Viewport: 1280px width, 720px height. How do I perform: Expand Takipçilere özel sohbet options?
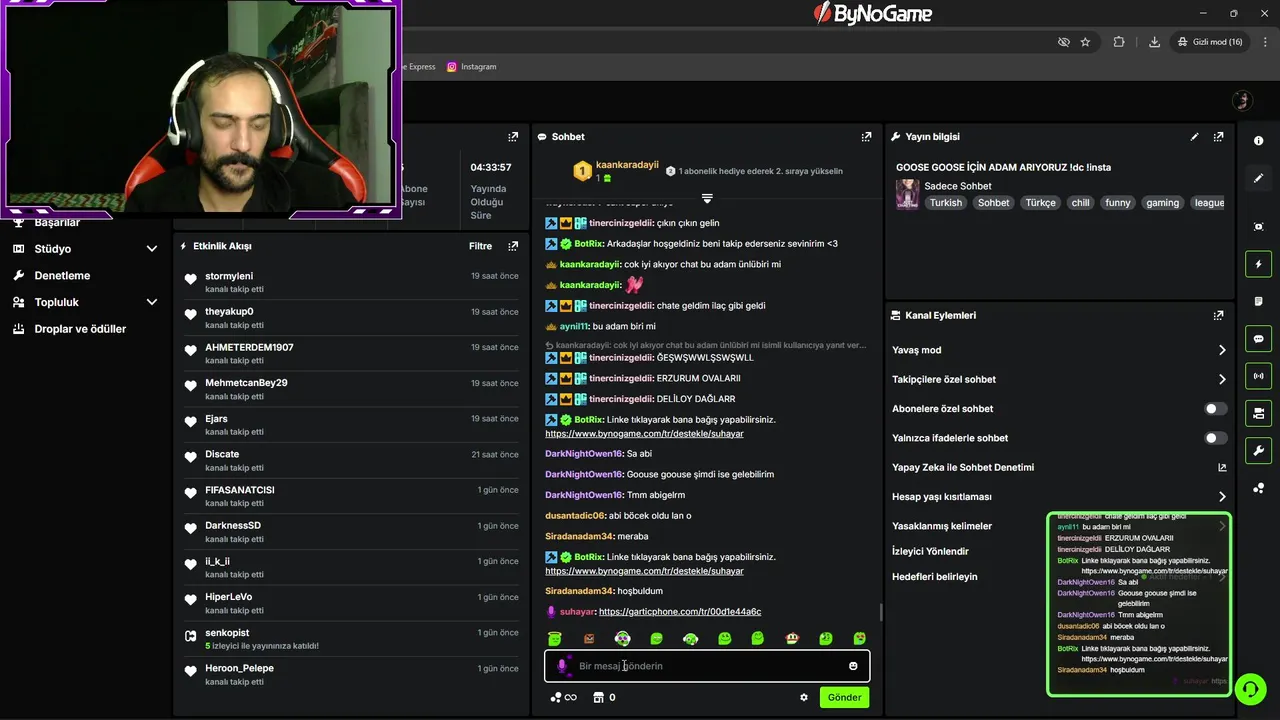[1221, 379]
